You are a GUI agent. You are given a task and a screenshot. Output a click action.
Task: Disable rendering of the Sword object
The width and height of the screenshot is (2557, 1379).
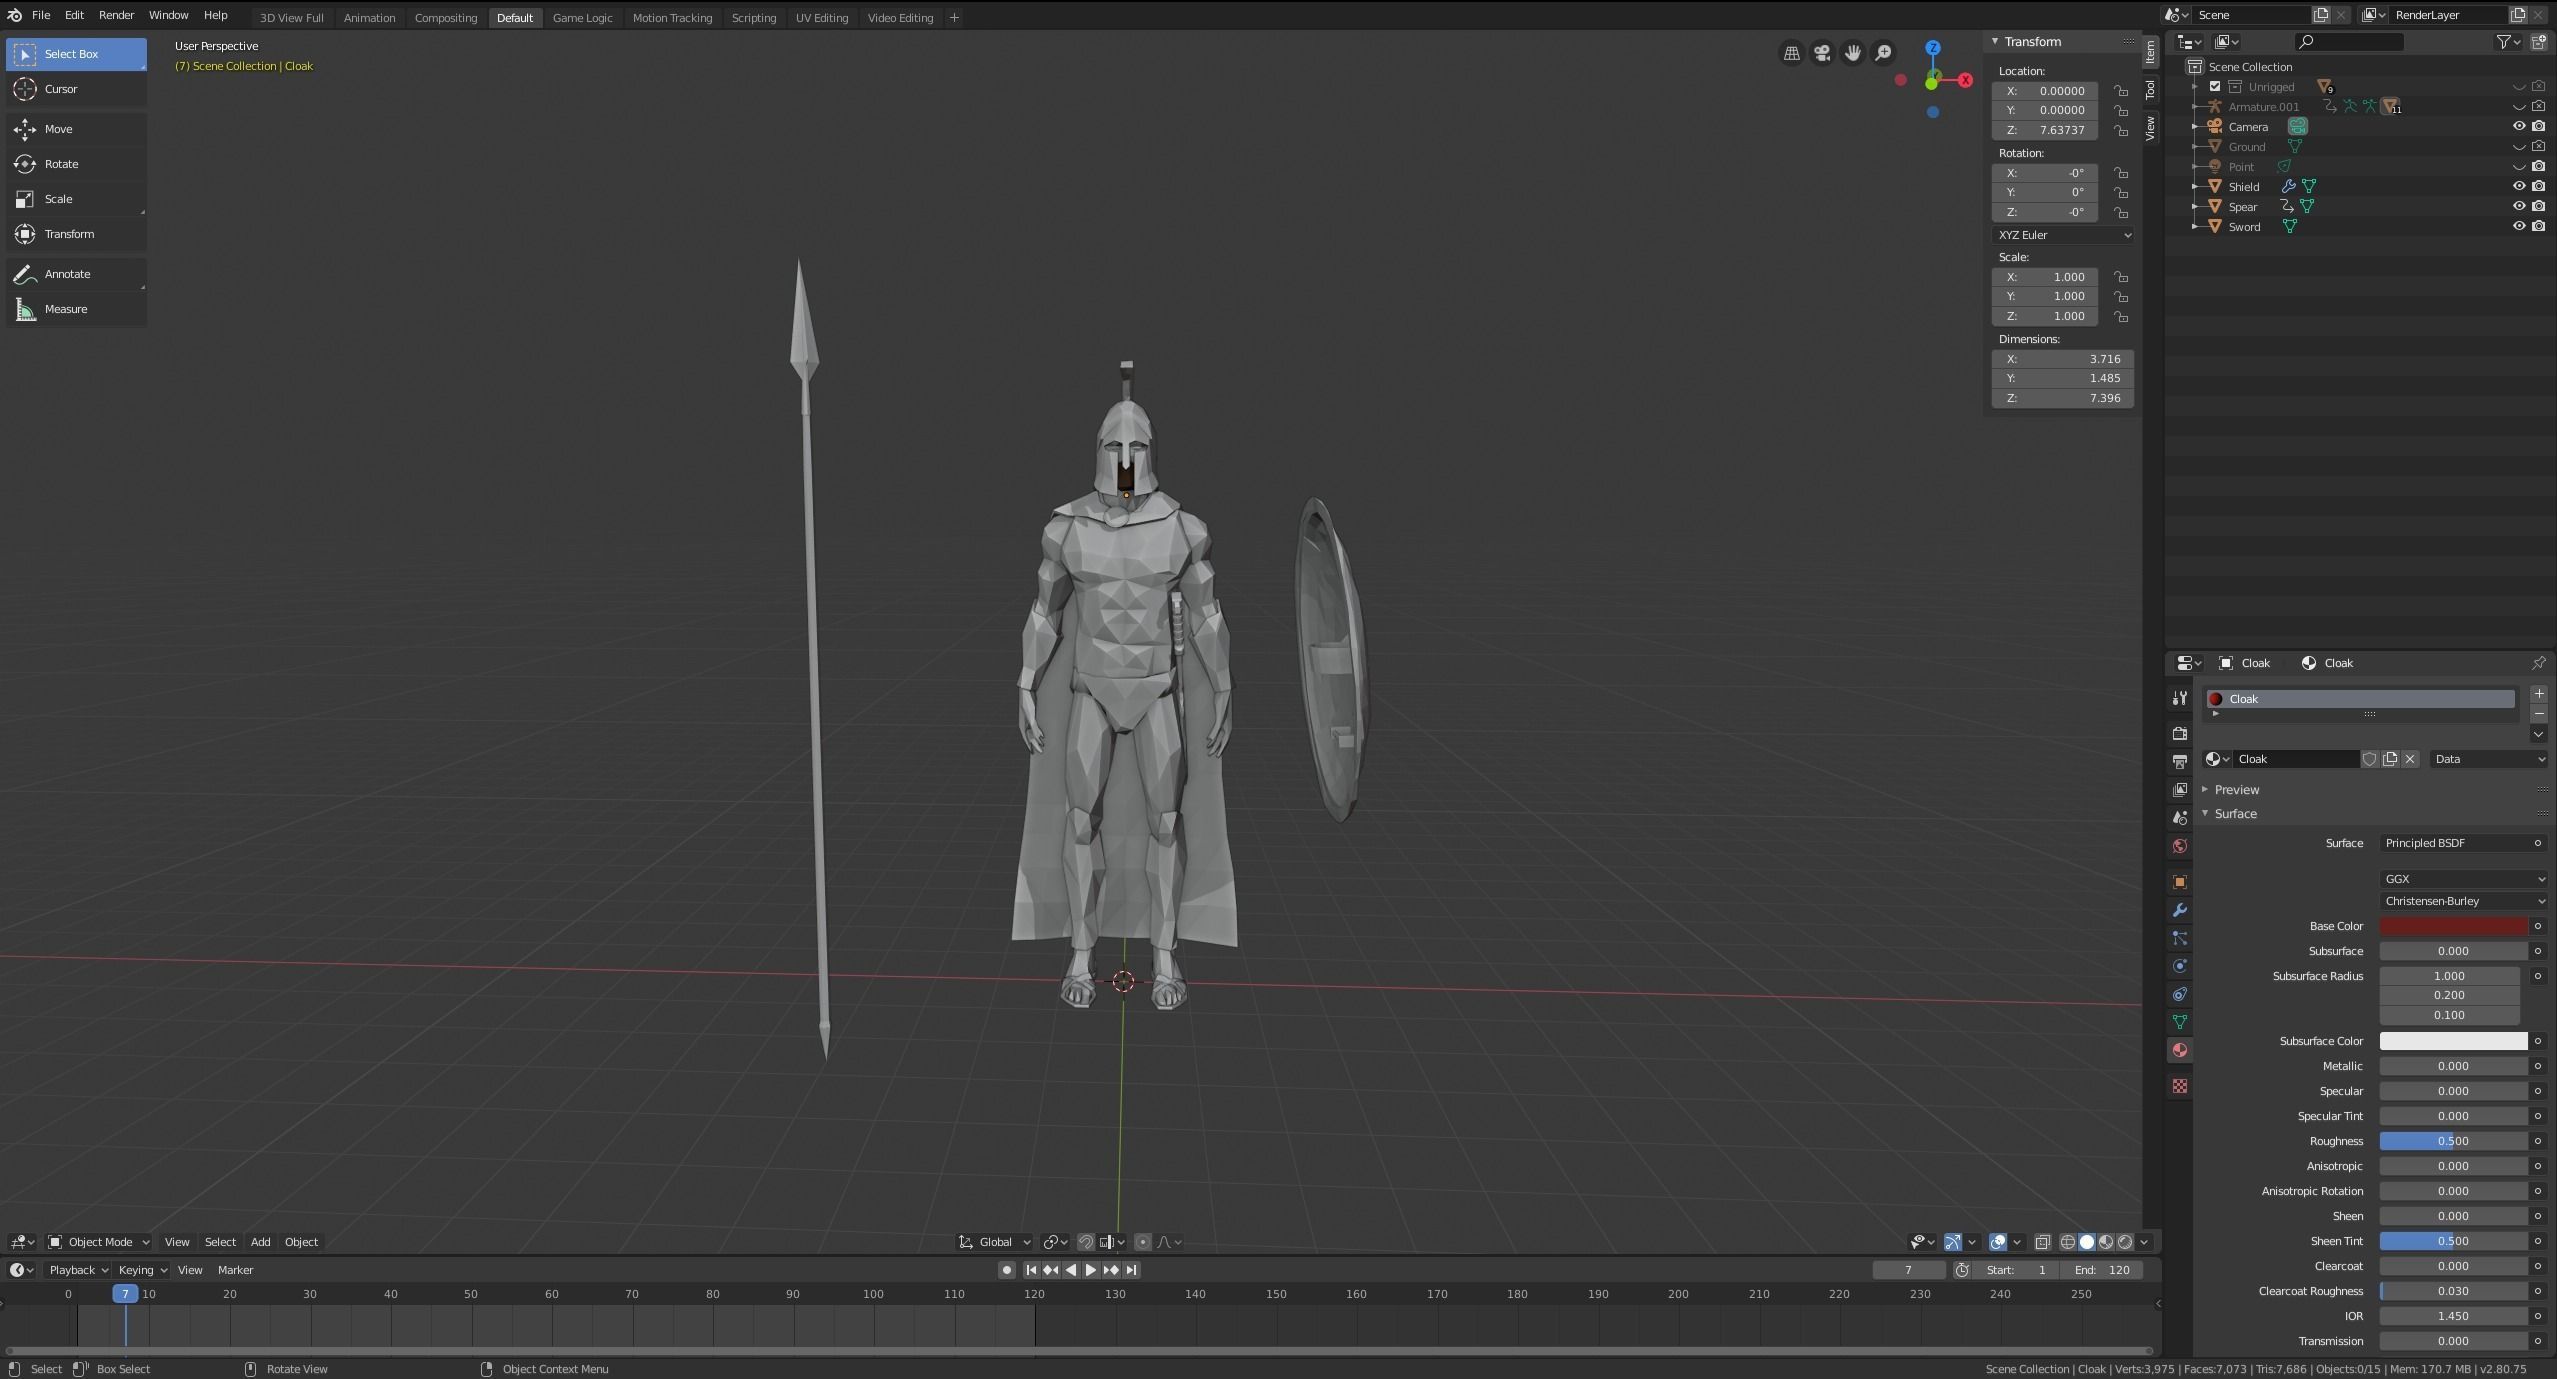(x=2538, y=226)
